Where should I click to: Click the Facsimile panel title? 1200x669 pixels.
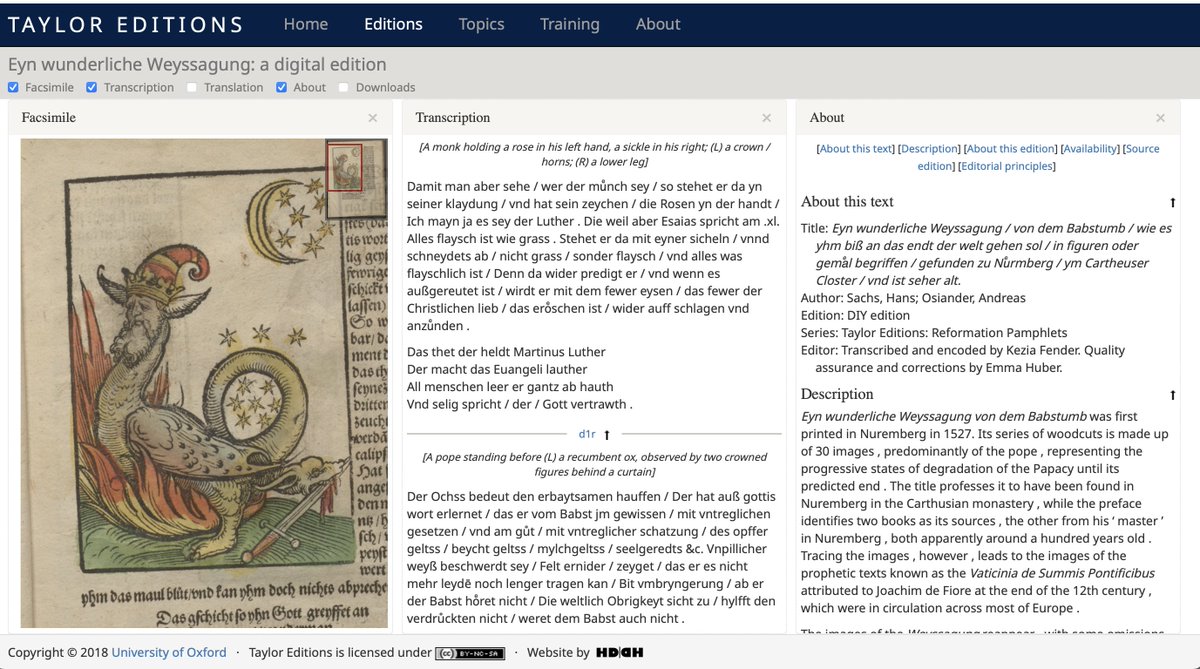click(x=49, y=118)
